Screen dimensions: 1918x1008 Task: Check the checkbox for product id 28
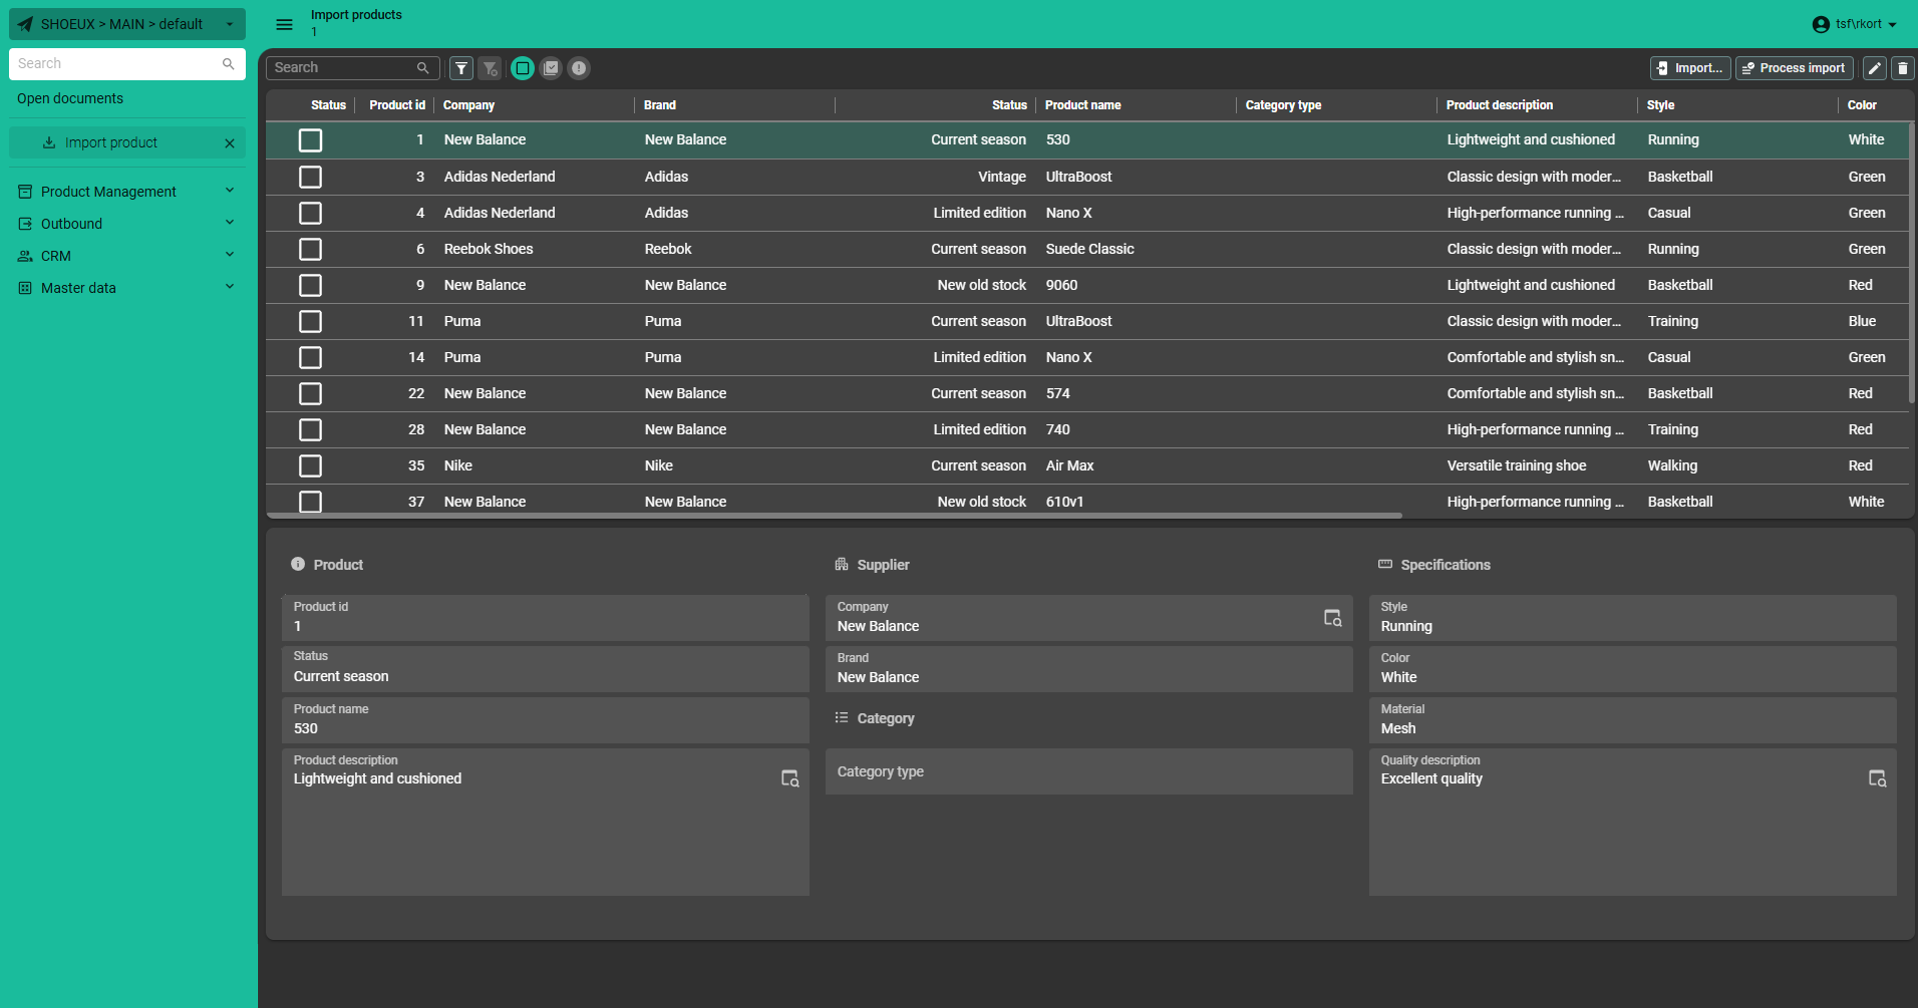coord(310,430)
